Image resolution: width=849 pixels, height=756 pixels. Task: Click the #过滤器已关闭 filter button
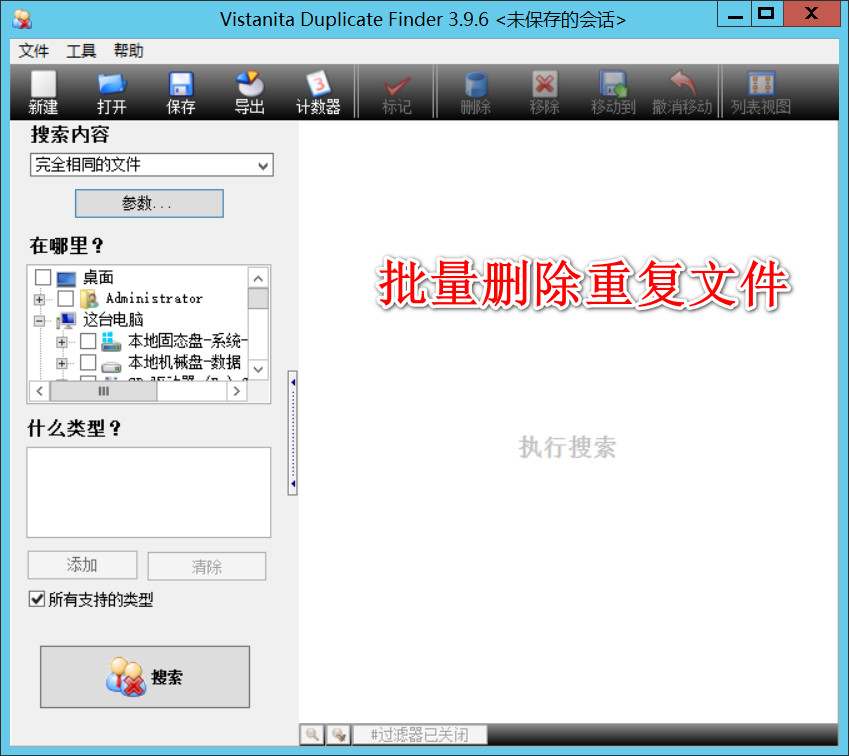coord(420,735)
